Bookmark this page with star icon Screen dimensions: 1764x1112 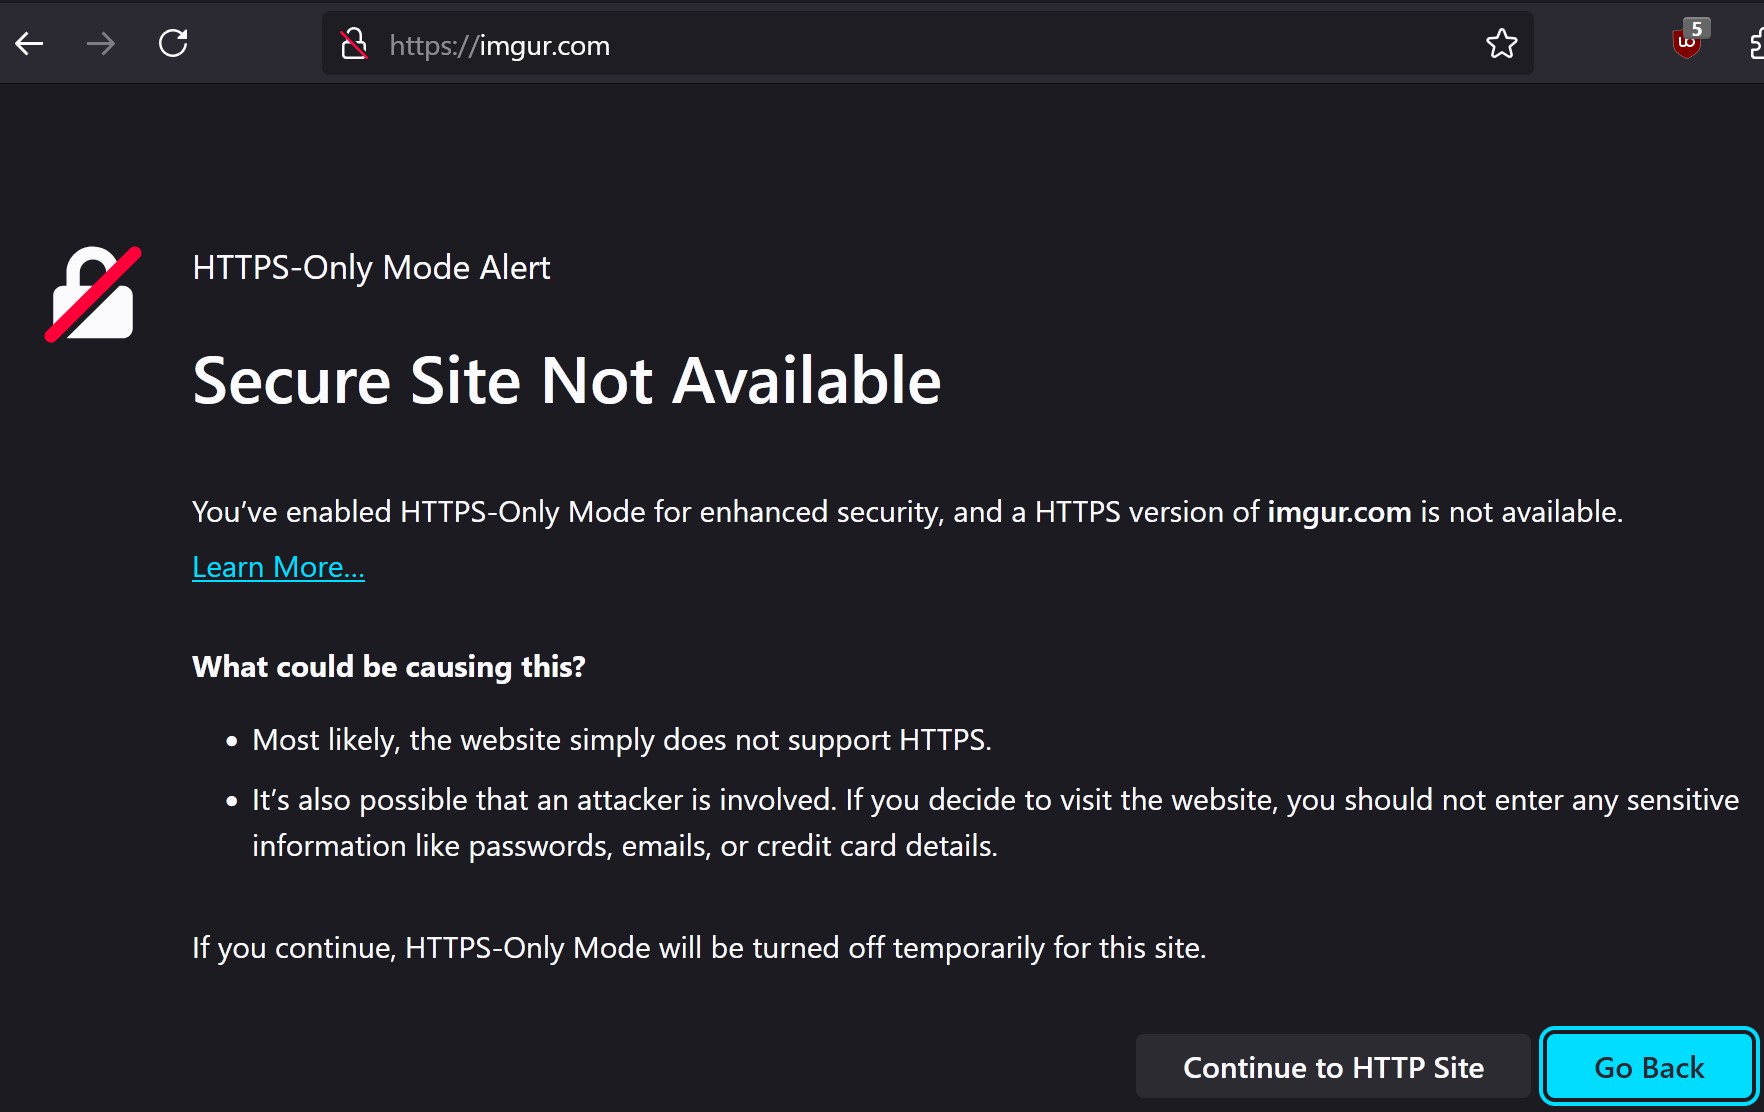1501,44
